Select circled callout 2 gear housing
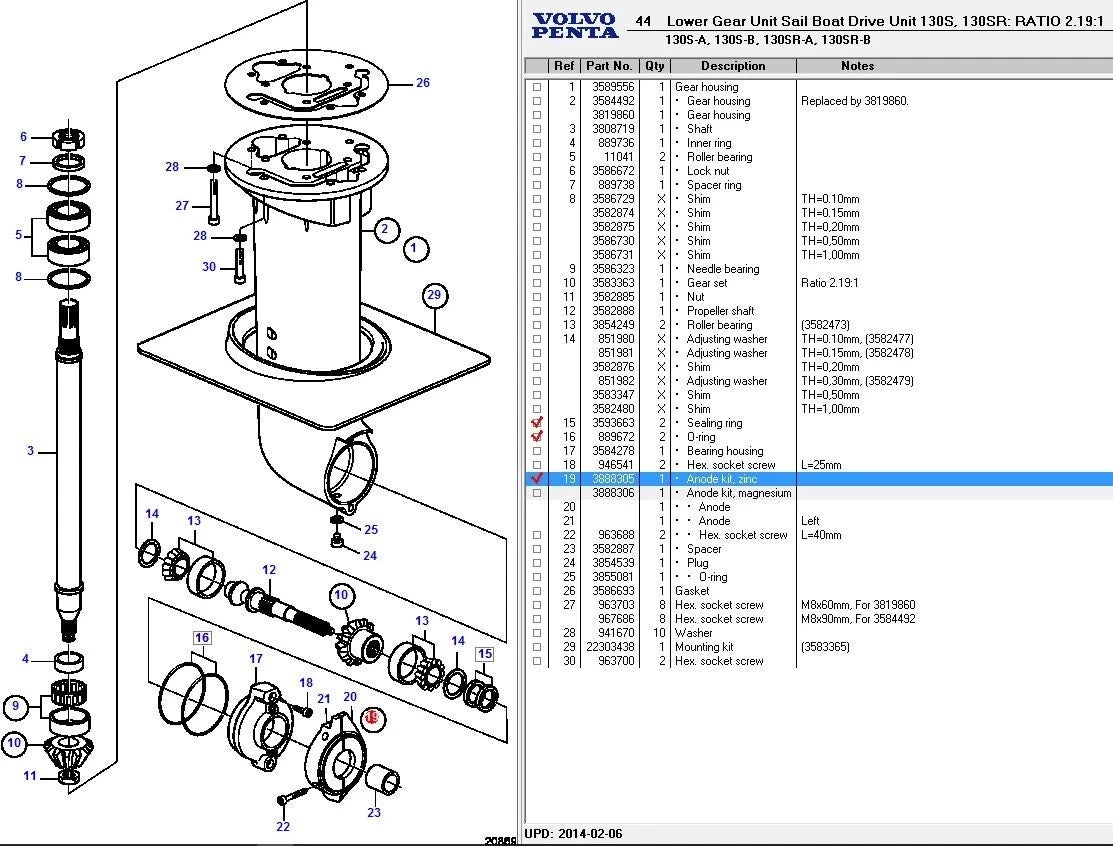The image size is (1113, 846). click(385, 229)
